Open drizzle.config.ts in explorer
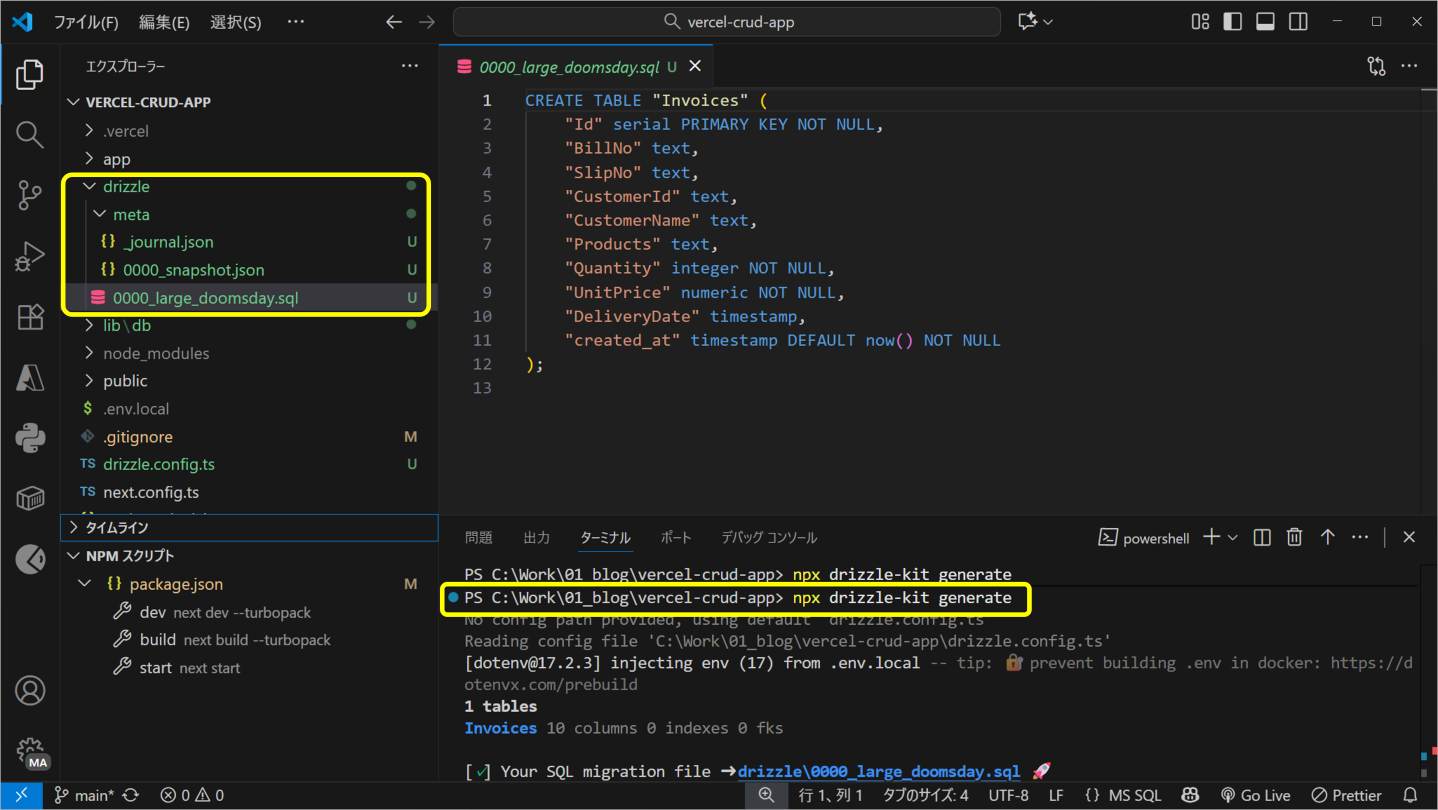 [x=158, y=464]
